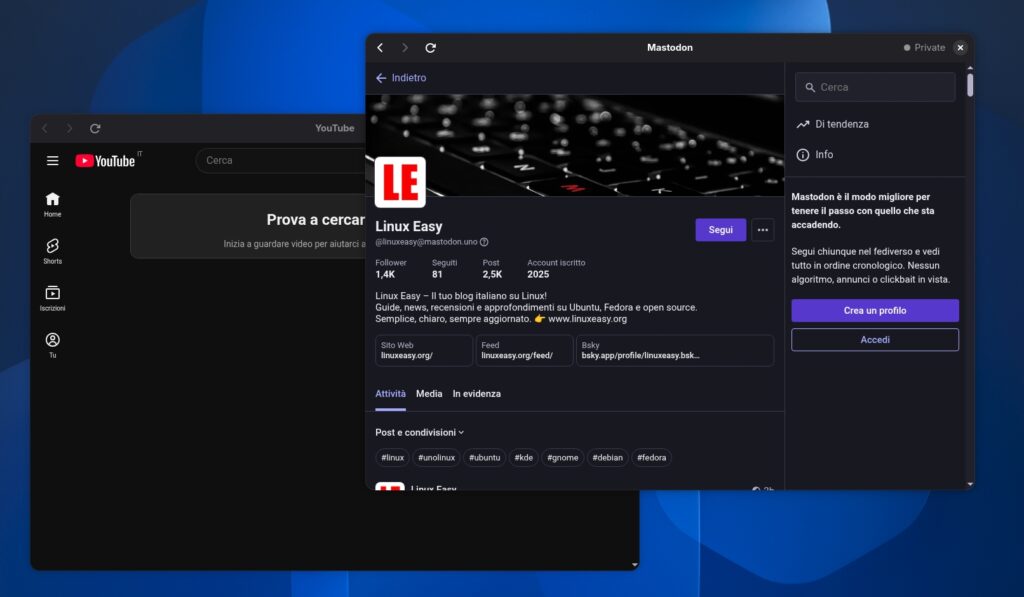Click the help icon beside @linuxeasy handle

(x=484, y=242)
